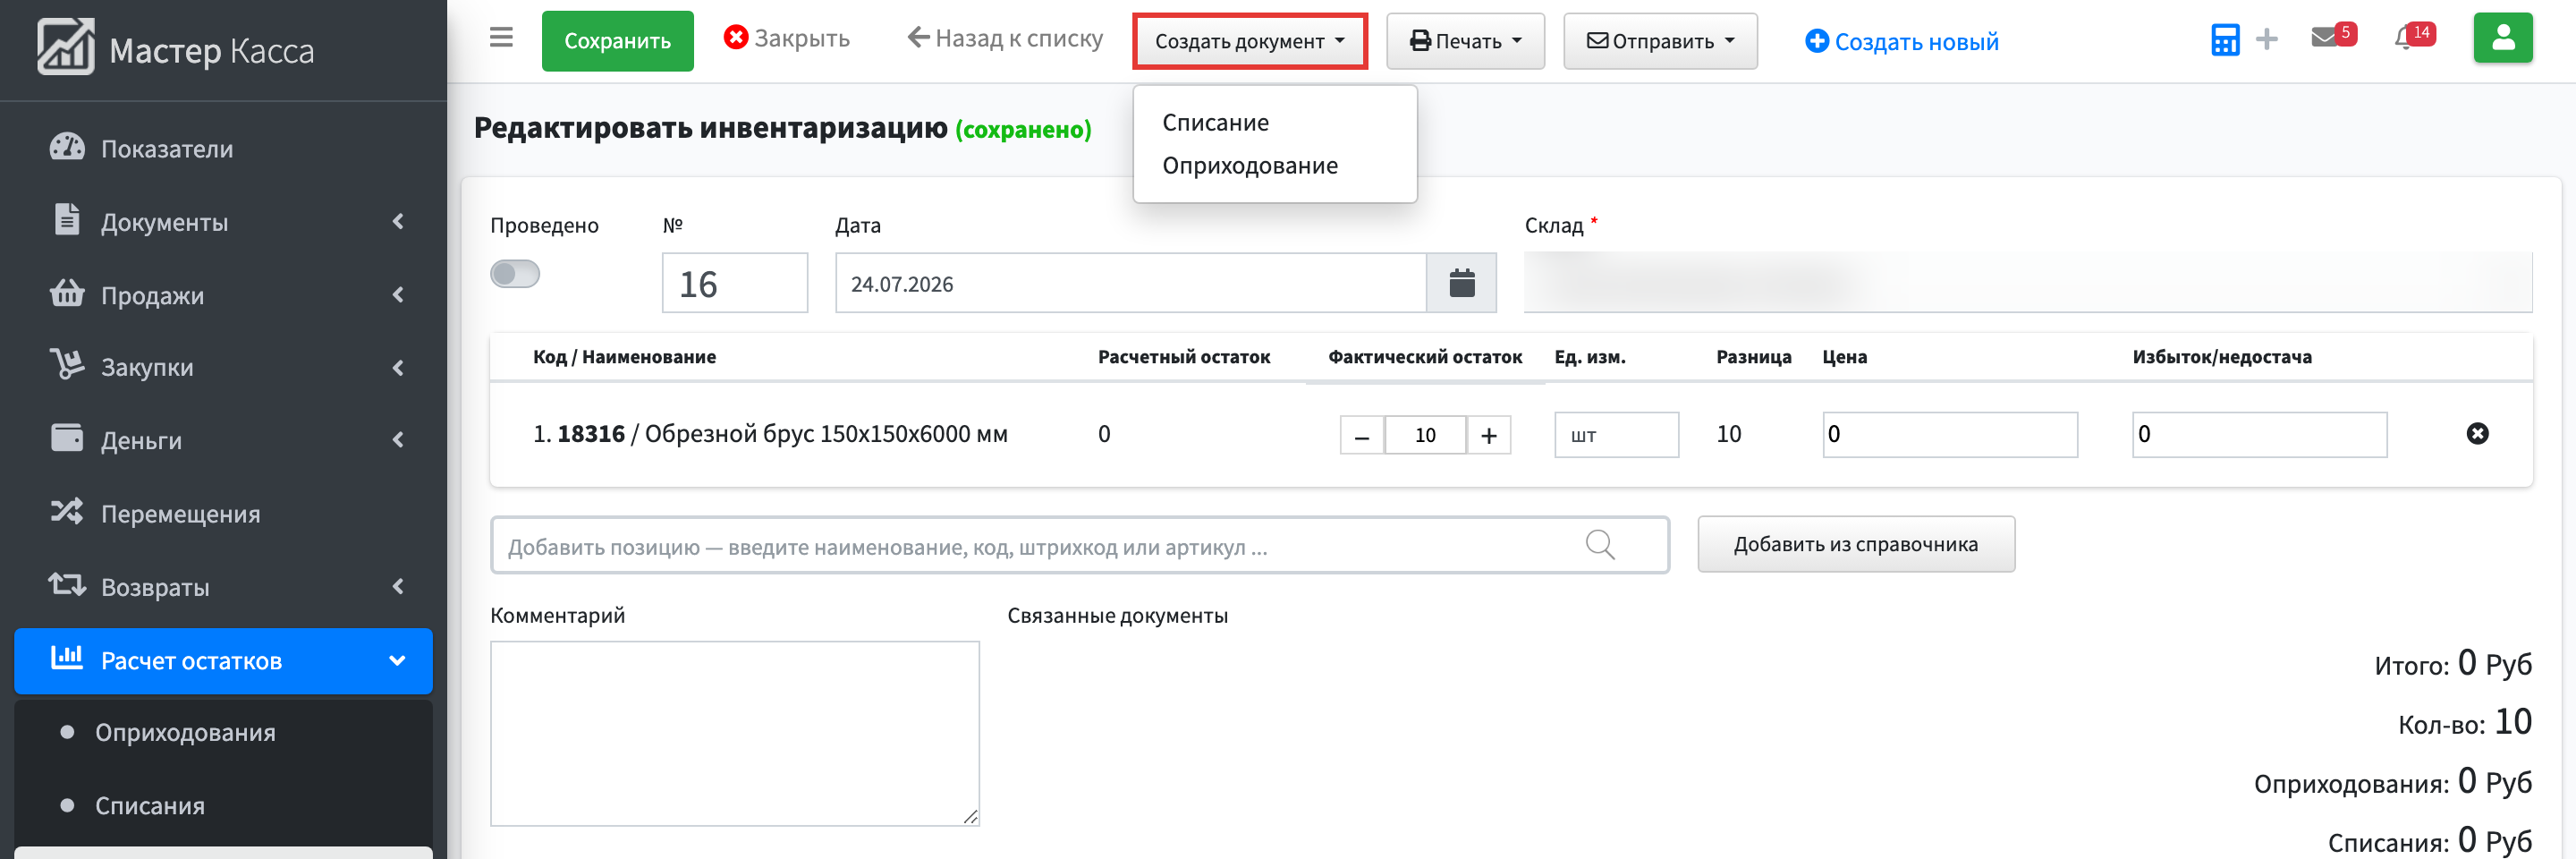This screenshot has width=2576, height=859.
Task: Click Добавить из справочника button
Action: [1856, 544]
